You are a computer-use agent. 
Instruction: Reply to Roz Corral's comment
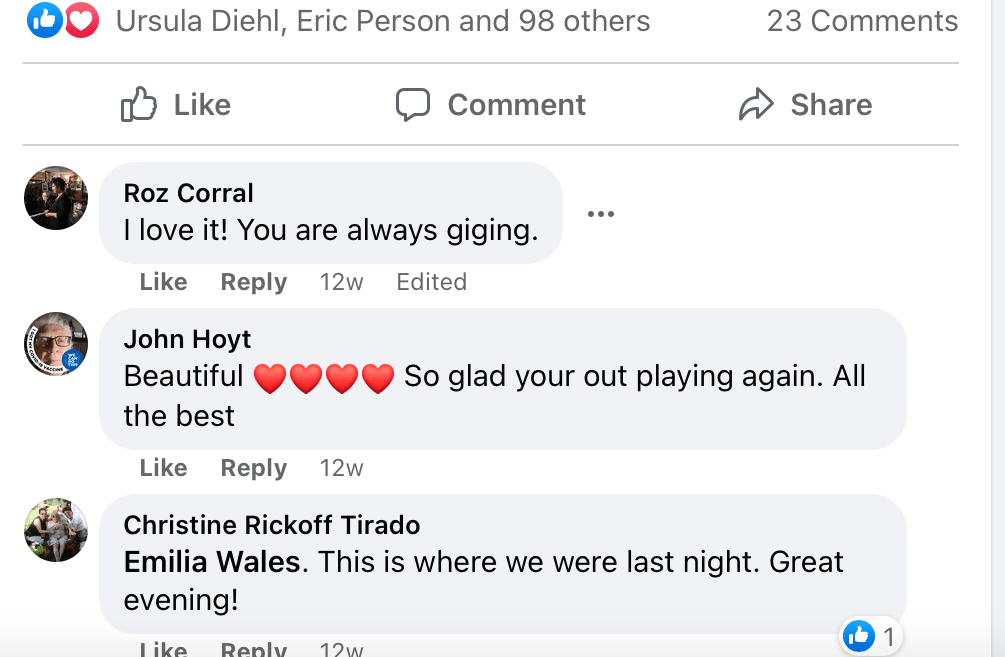click(x=254, y=282)
